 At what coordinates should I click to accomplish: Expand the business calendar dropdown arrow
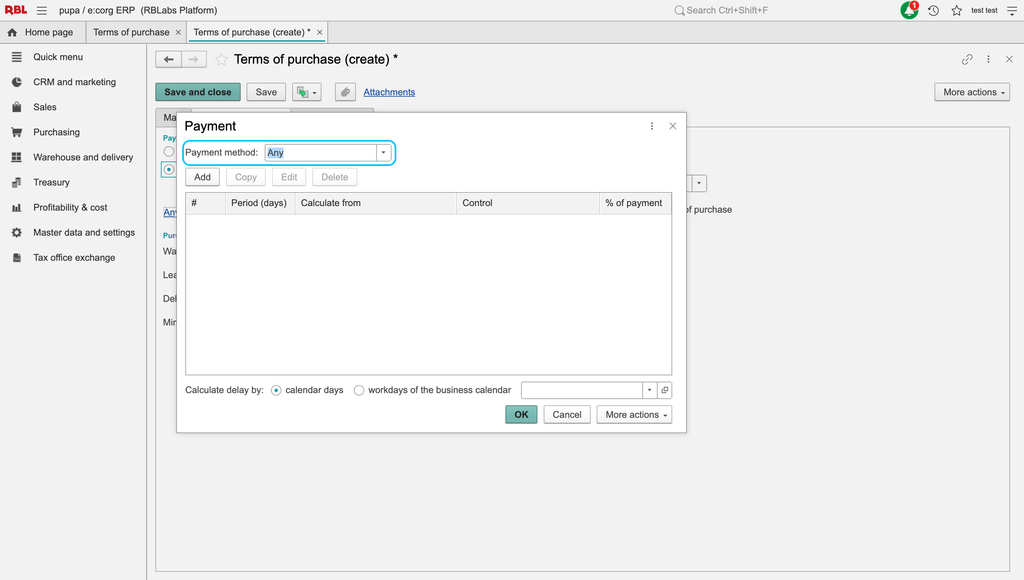coord(649,390)
